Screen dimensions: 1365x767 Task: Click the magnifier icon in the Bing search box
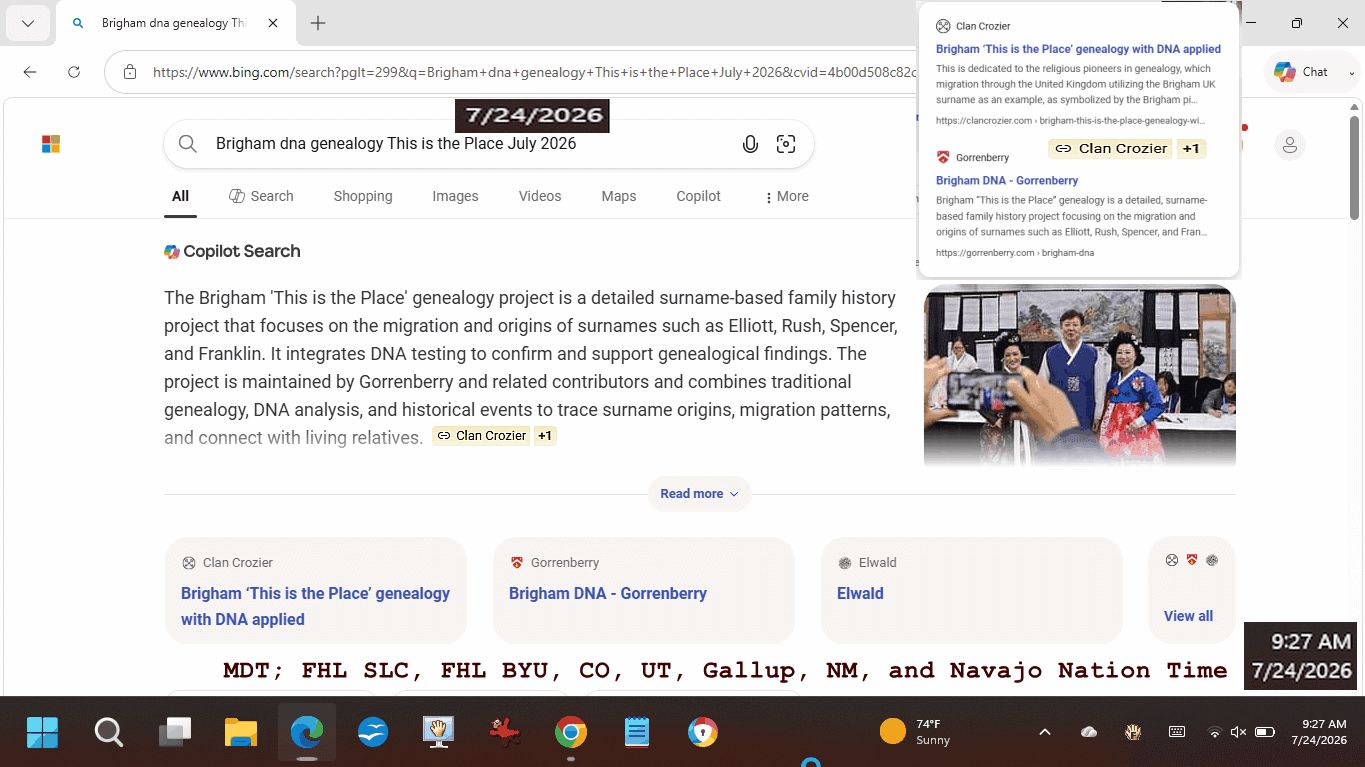coord(187,144)
